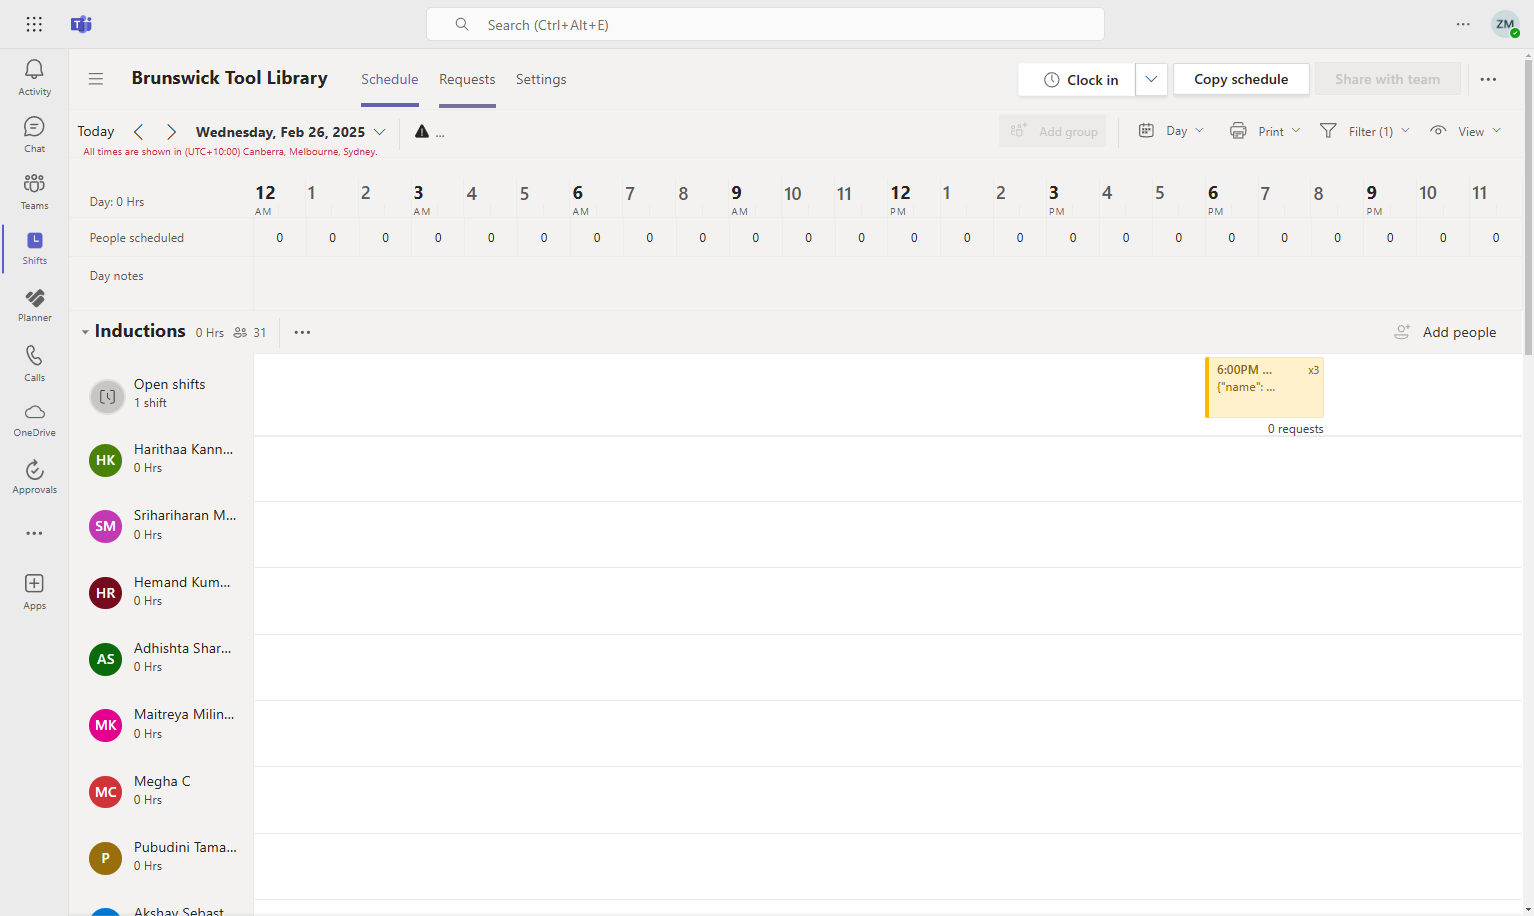Viewport: 1534px width, 916px height.
Task: Open schedule more options ellipsis next to Share
Action: point(1488,79)
